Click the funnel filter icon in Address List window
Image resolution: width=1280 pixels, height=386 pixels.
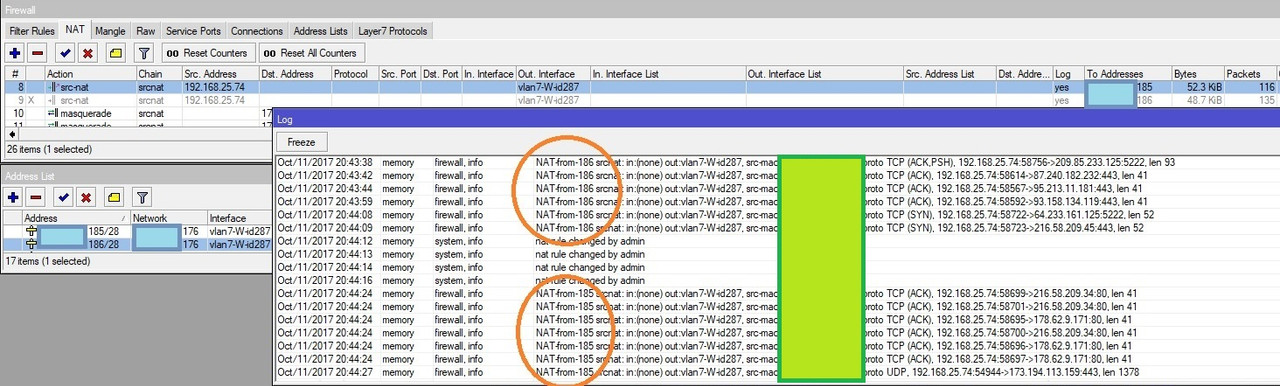pyautogui.click(x=142, y=198)
